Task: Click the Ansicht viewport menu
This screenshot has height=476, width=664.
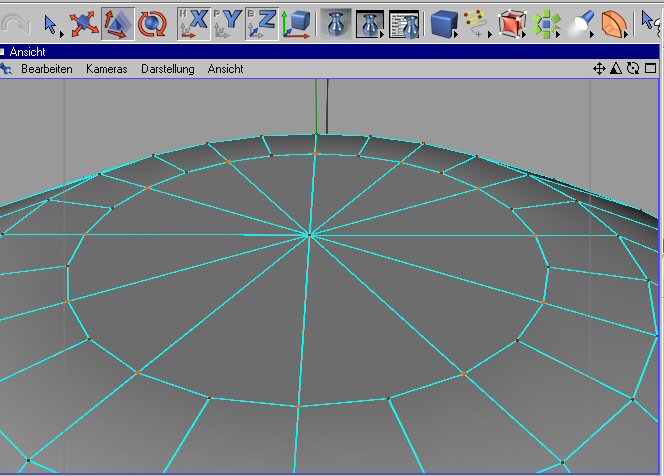Action: coord(225,69)
